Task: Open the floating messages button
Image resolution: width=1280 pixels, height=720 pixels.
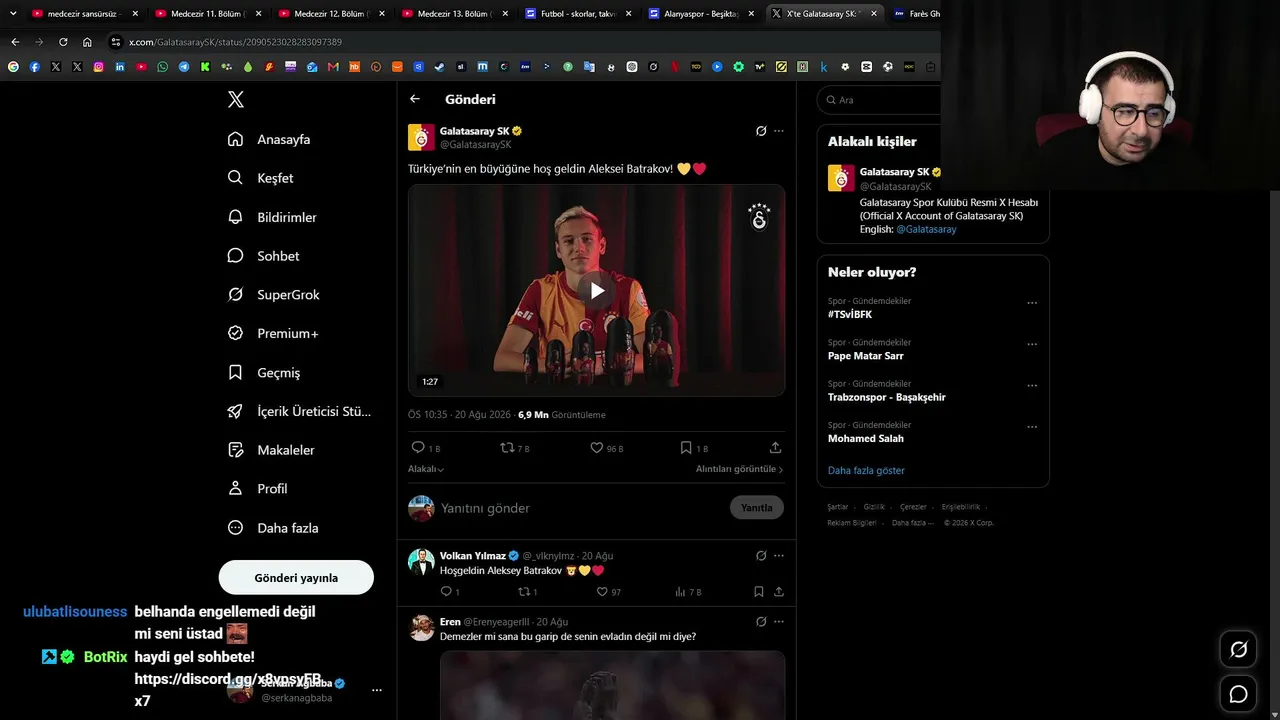Action: coord(1238,694)
